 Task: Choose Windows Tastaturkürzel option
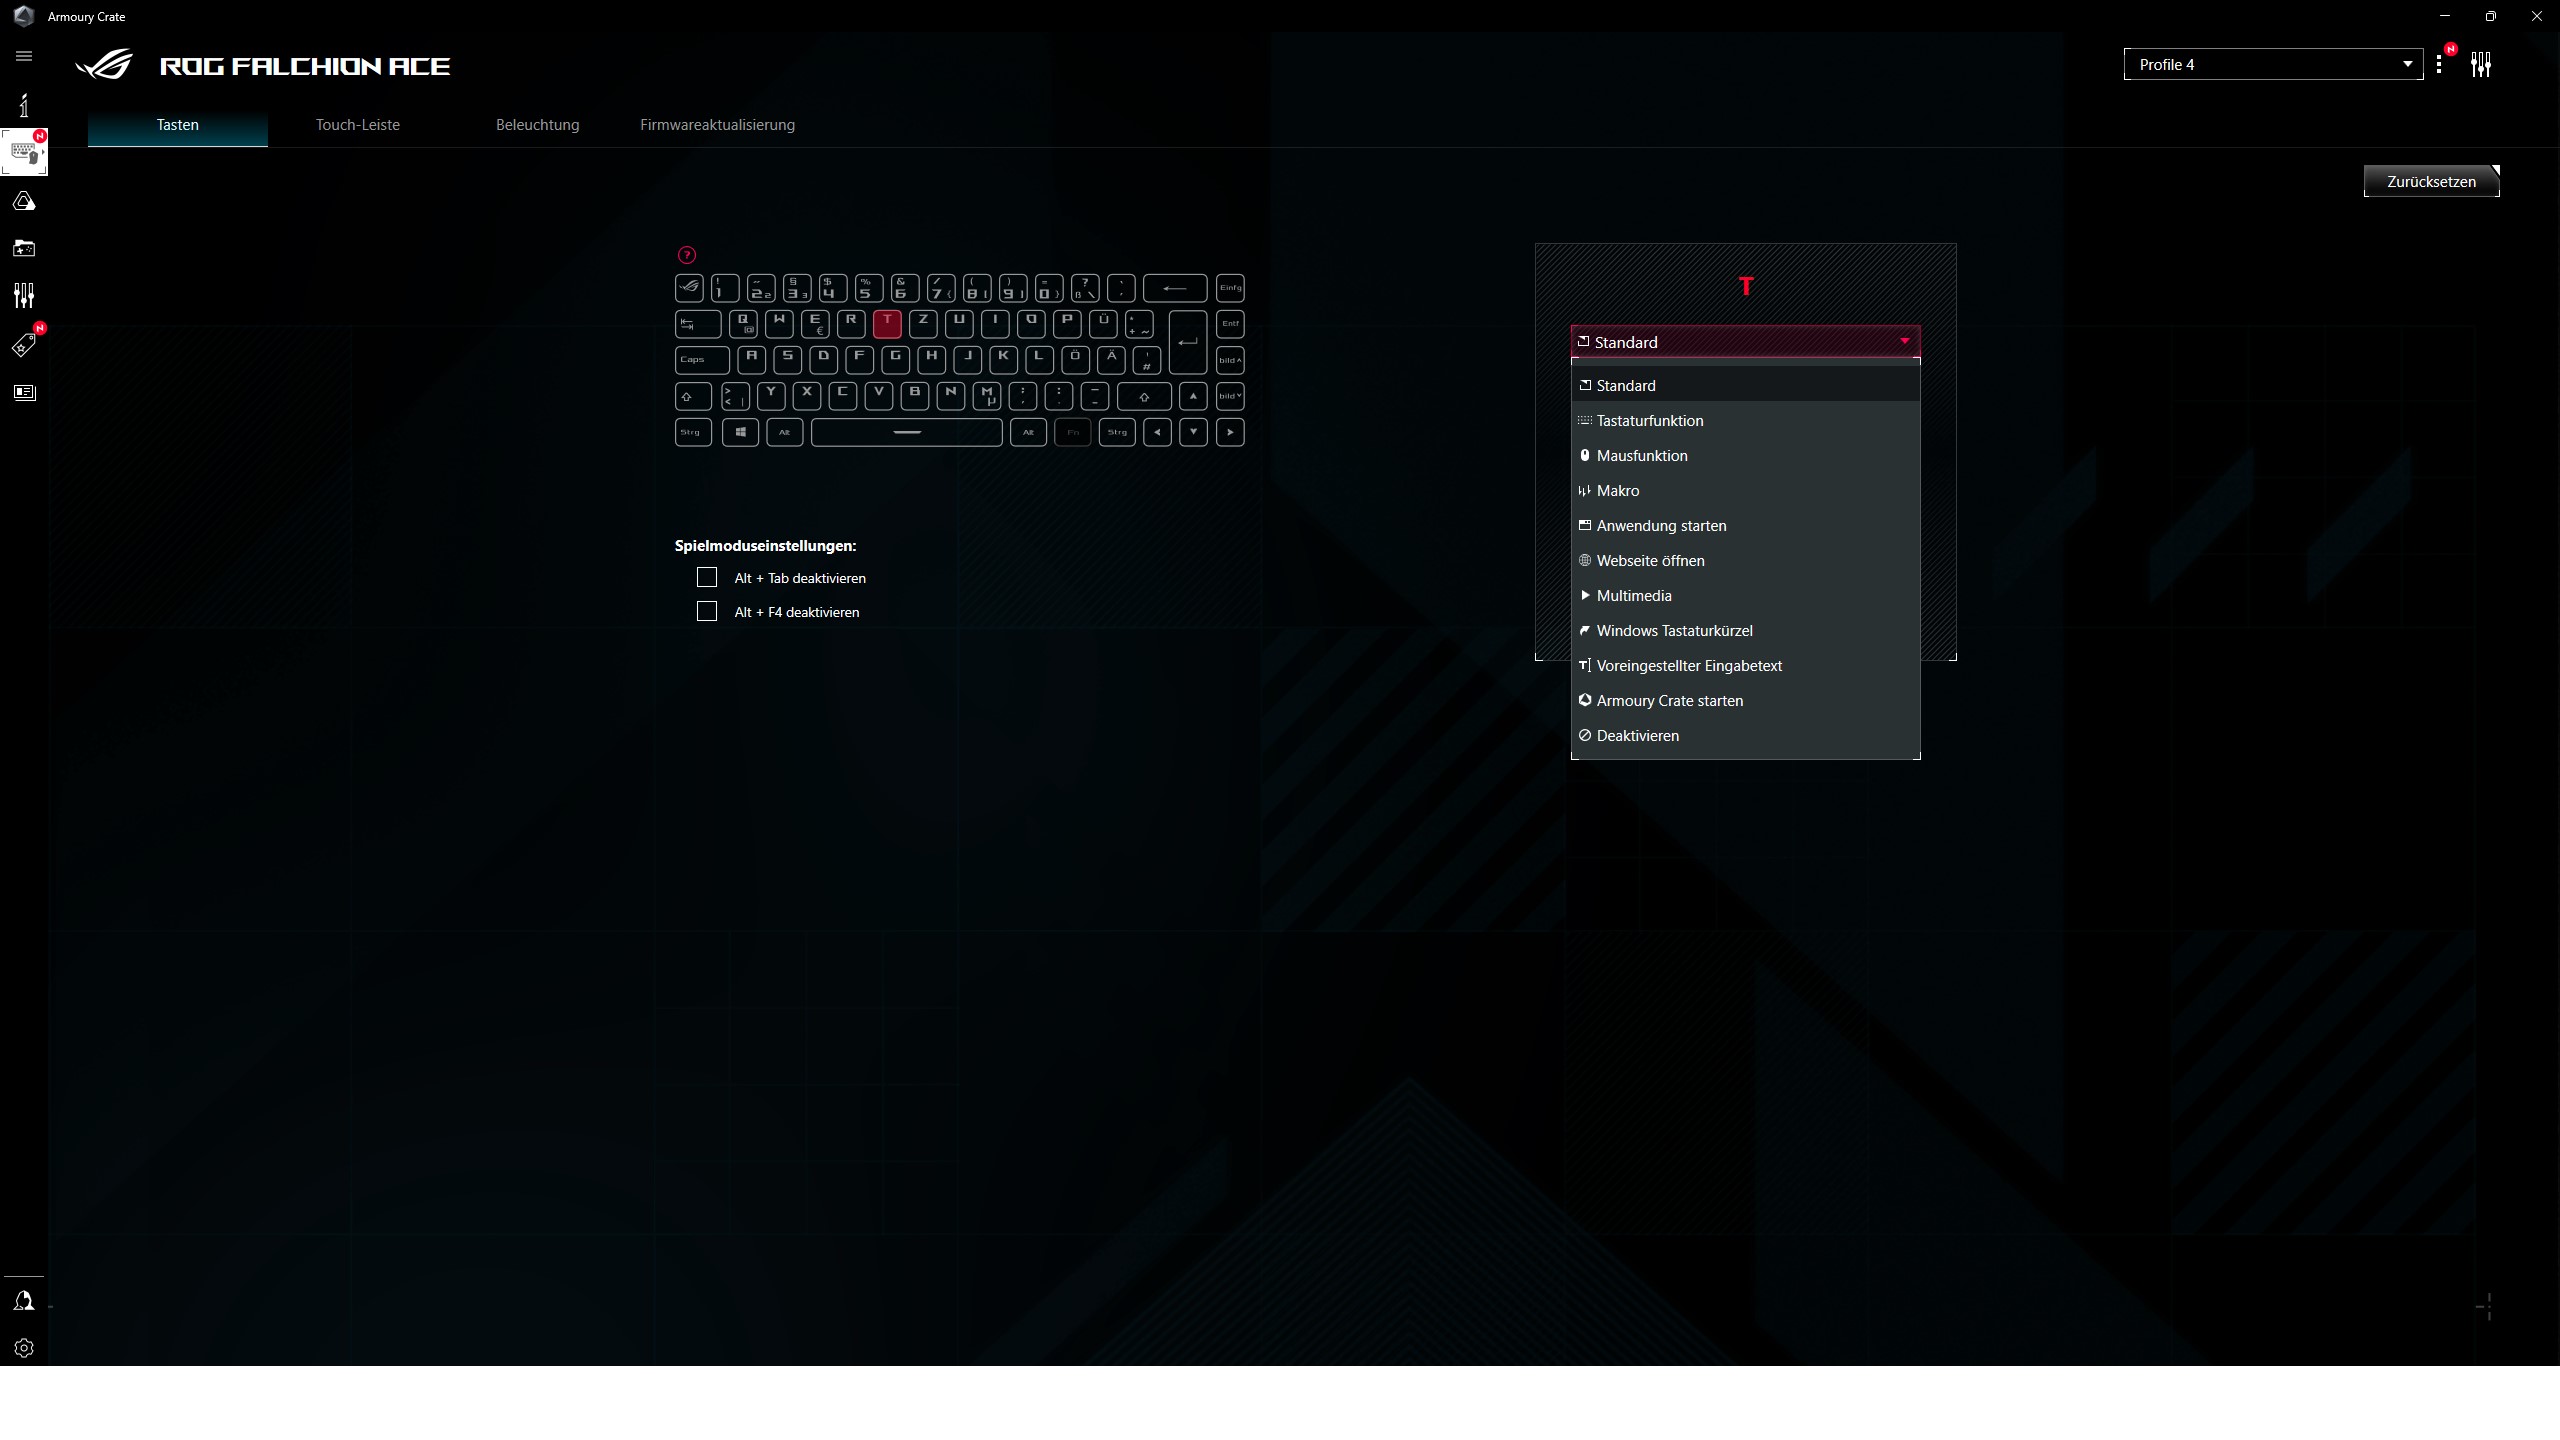pos(1674,631)
